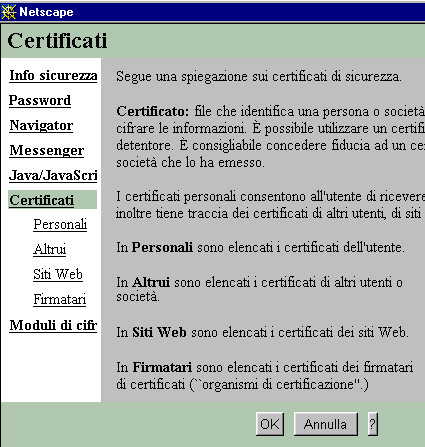Click the Netscape logo icon in title bar
This screenshot has width=425, height=447.
click(x=8, y=12)
